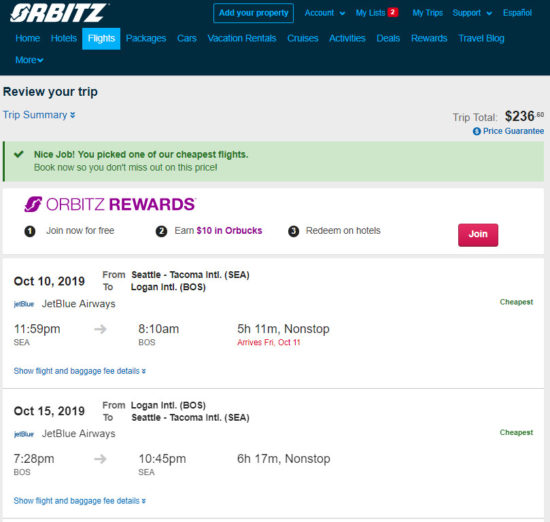This screenshot has height=522, width=550.
Task: Click the JetBlue logo on Oct 15 flight
Action: pos(24,434)
